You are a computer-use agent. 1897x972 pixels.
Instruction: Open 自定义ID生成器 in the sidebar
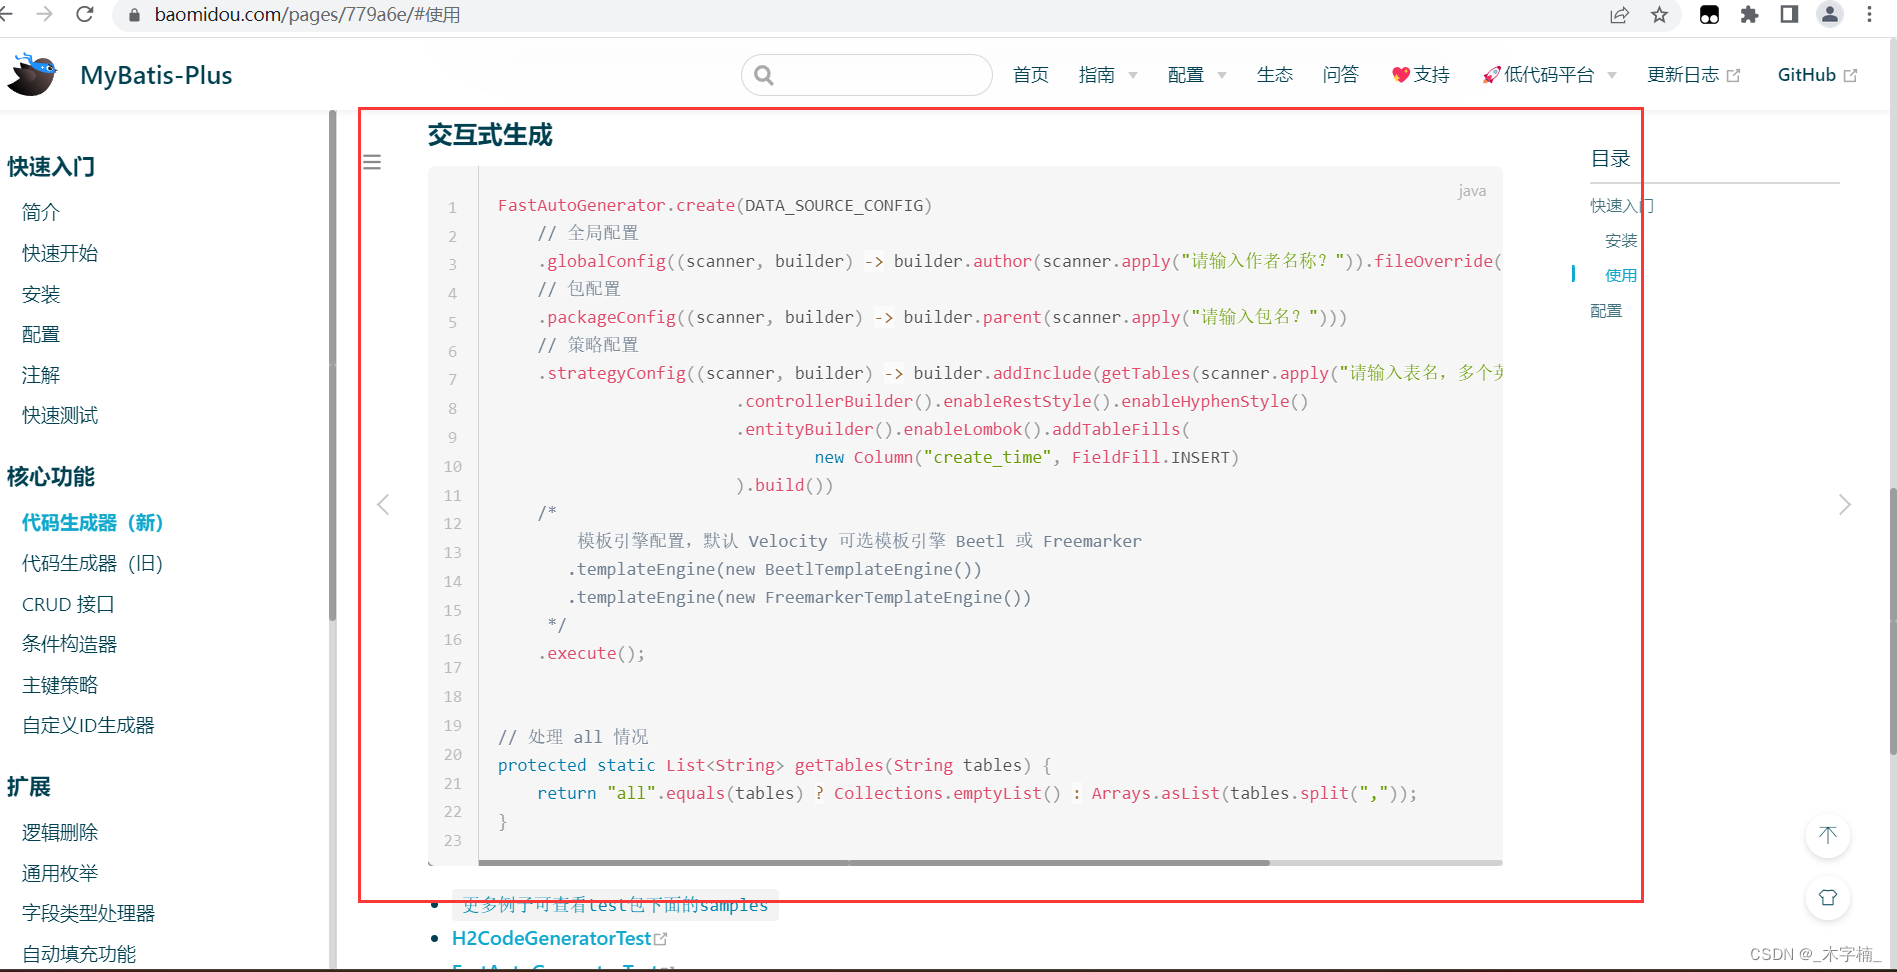(x=88, y=725)
